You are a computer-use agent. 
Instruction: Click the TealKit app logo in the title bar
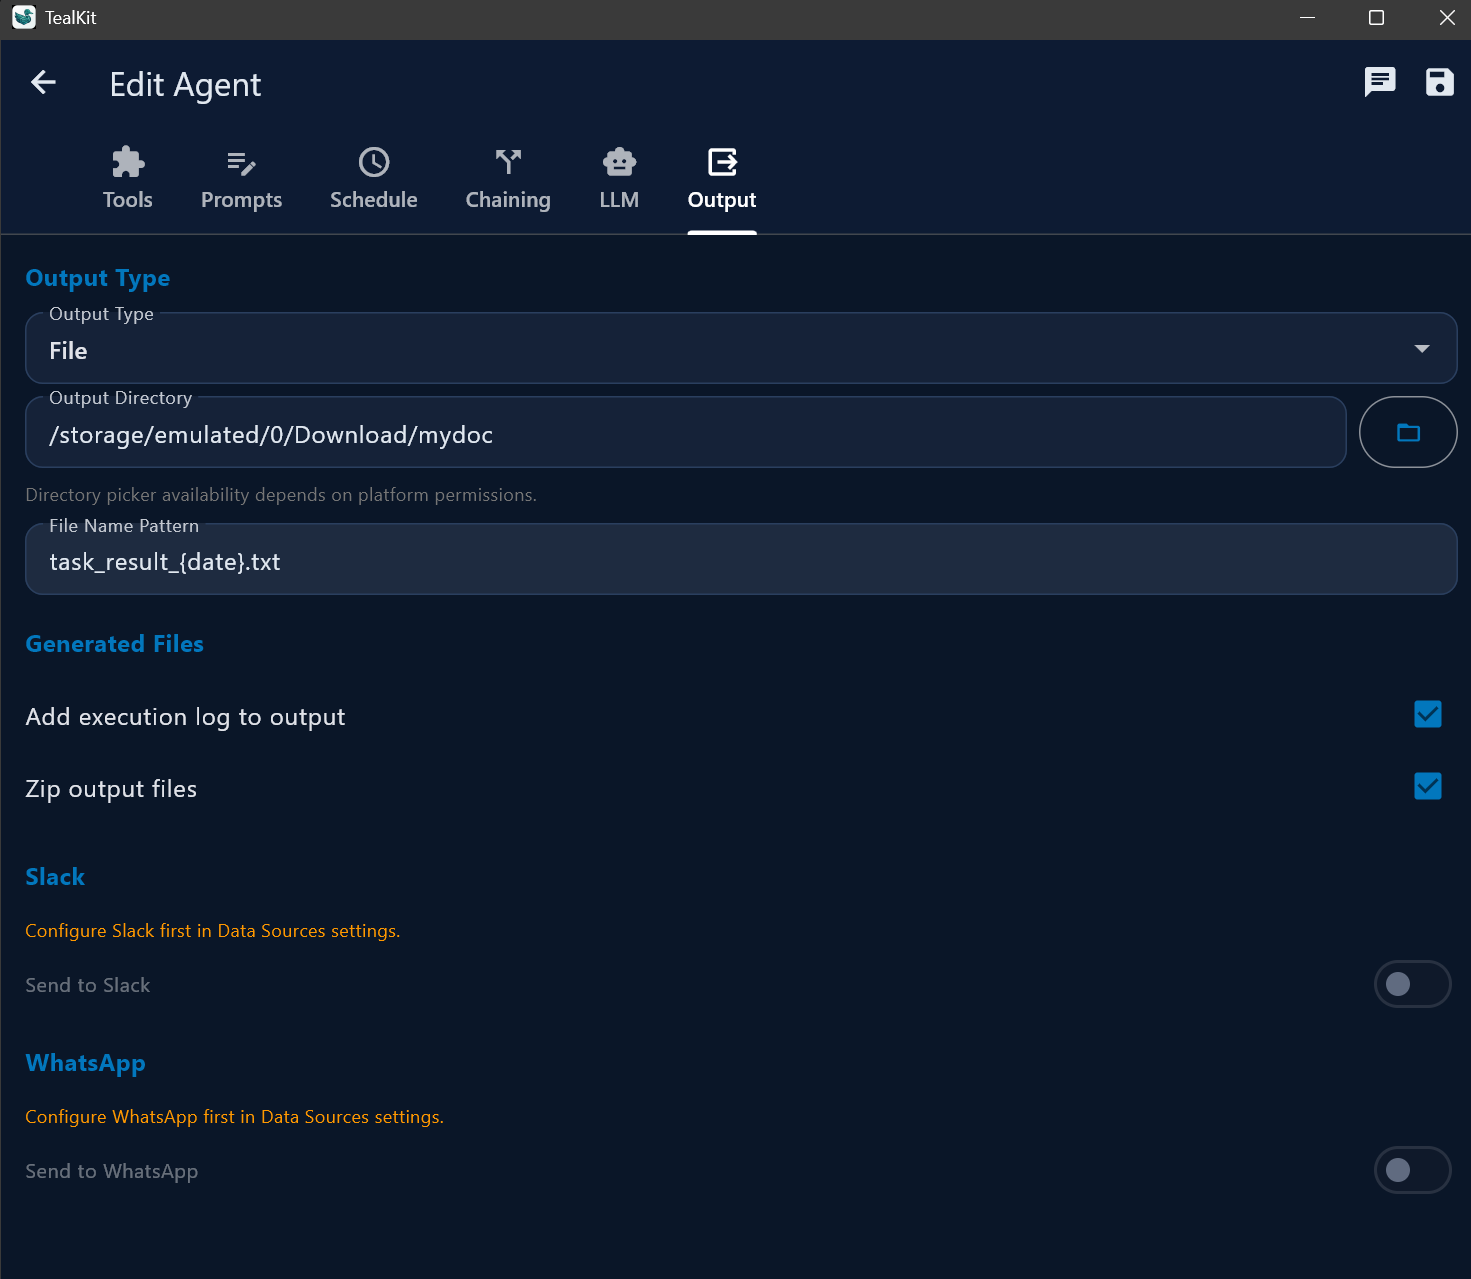(24, 18)
